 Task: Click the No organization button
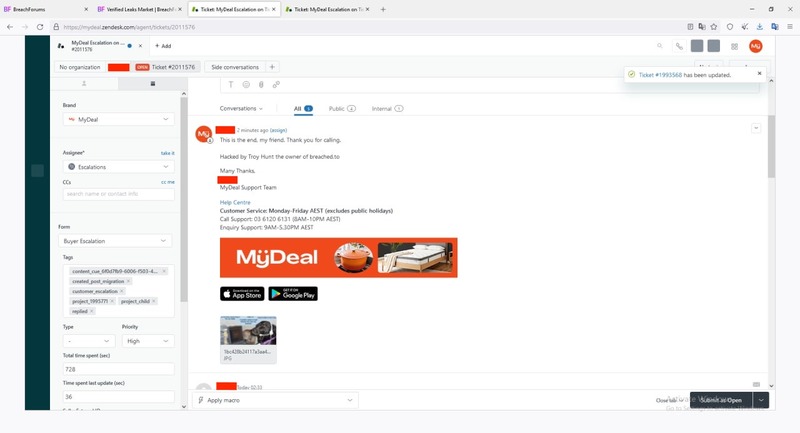pyautogui.click(x=80, y=67)
